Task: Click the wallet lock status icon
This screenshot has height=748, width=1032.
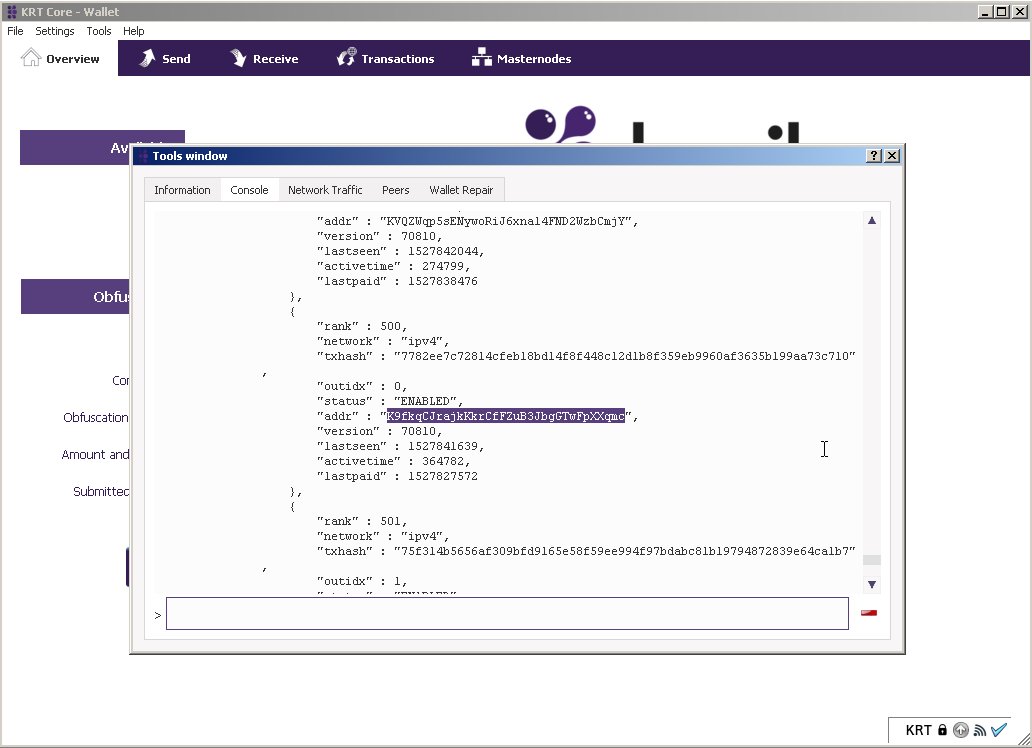Action: 942,730
